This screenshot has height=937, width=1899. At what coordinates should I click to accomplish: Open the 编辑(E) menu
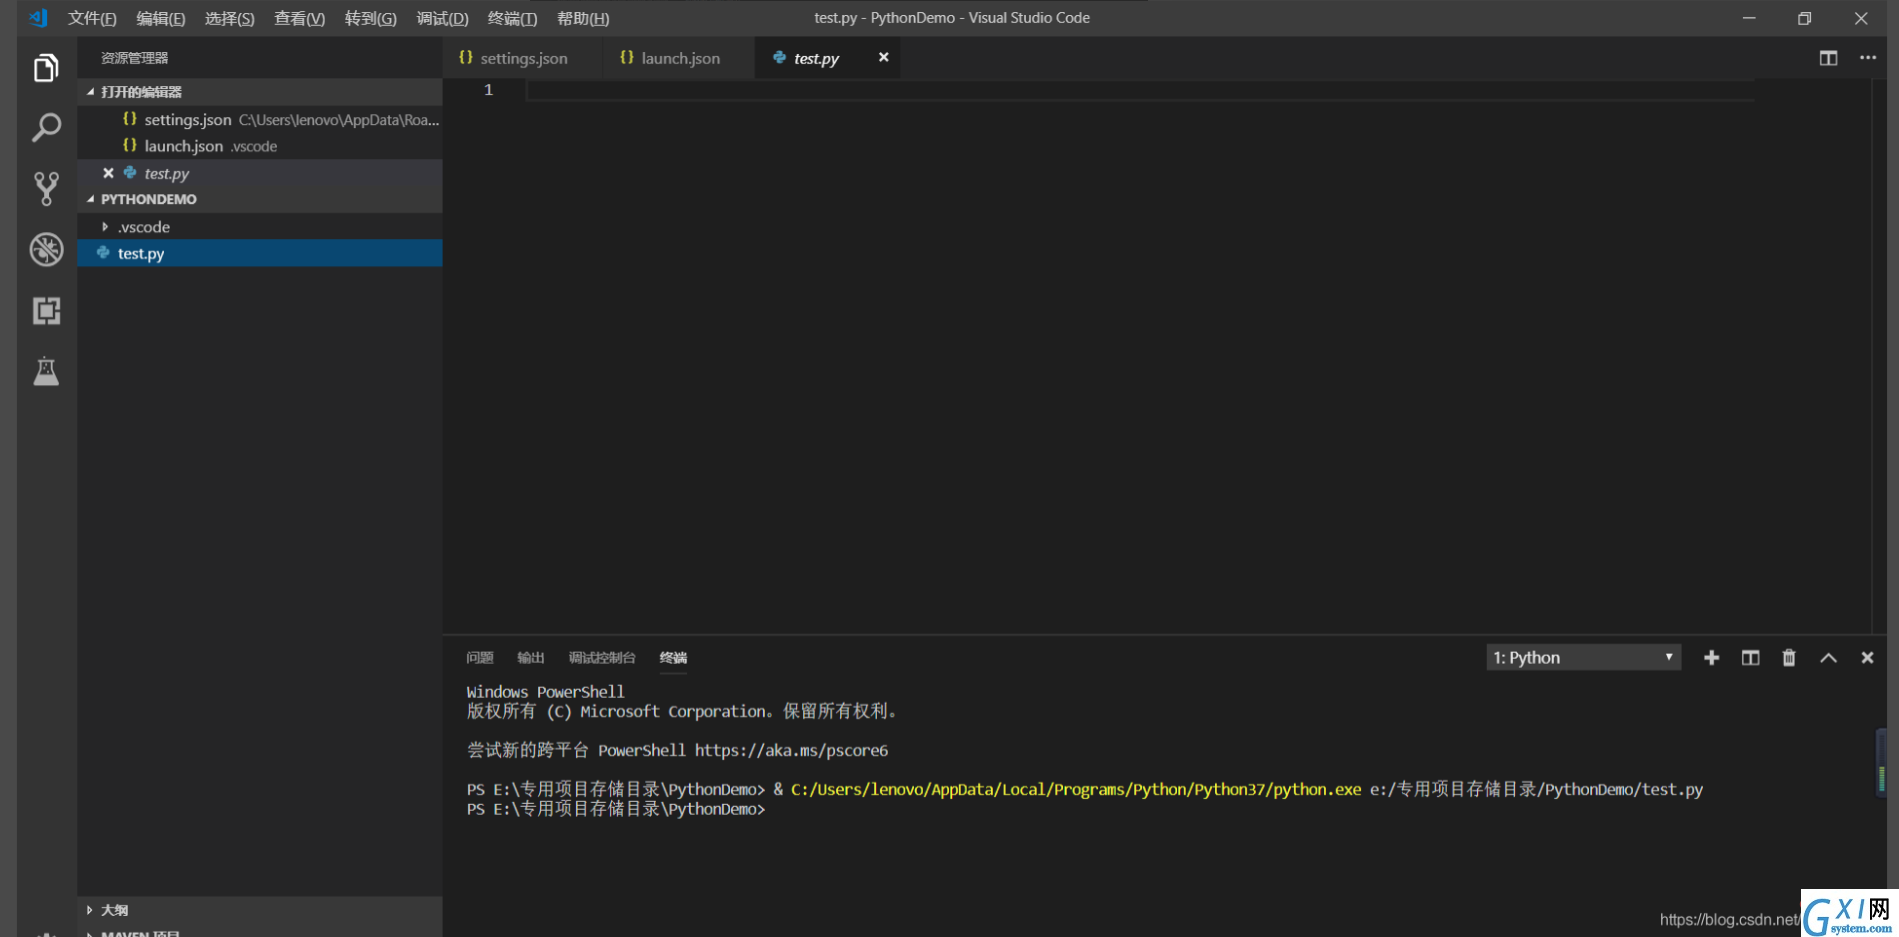[161, 18]
